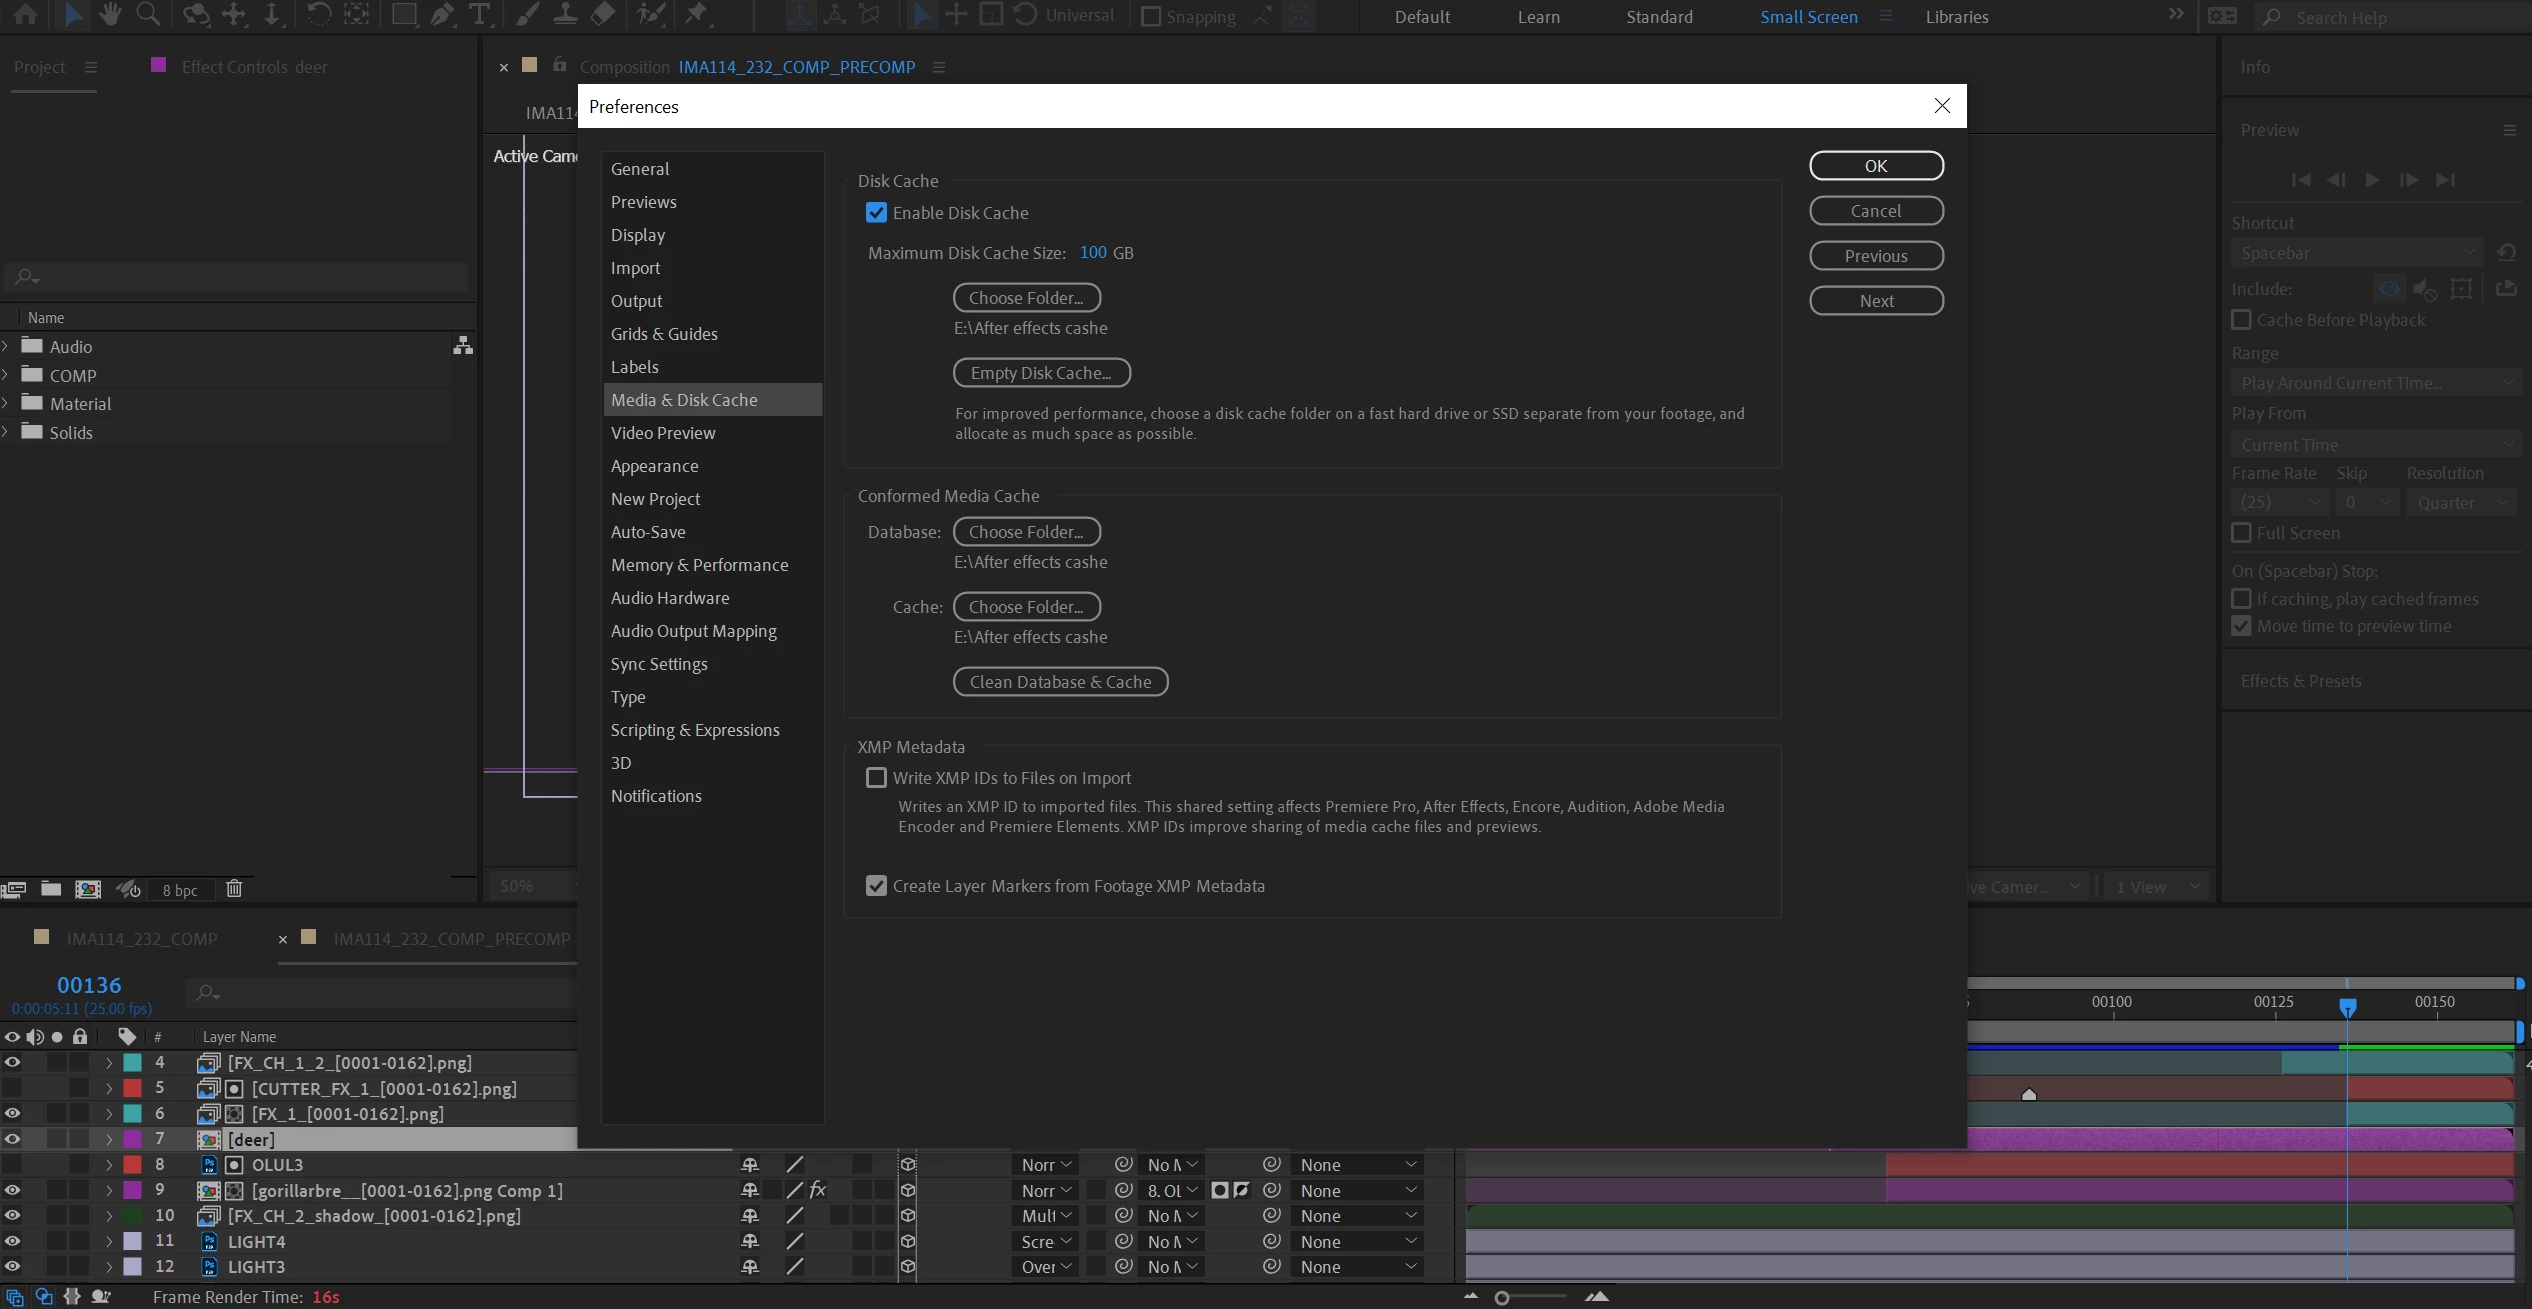Click the timeline zoom slider handle
Viewport: 2532px width, 1309px height.
click(1501, 1298)
